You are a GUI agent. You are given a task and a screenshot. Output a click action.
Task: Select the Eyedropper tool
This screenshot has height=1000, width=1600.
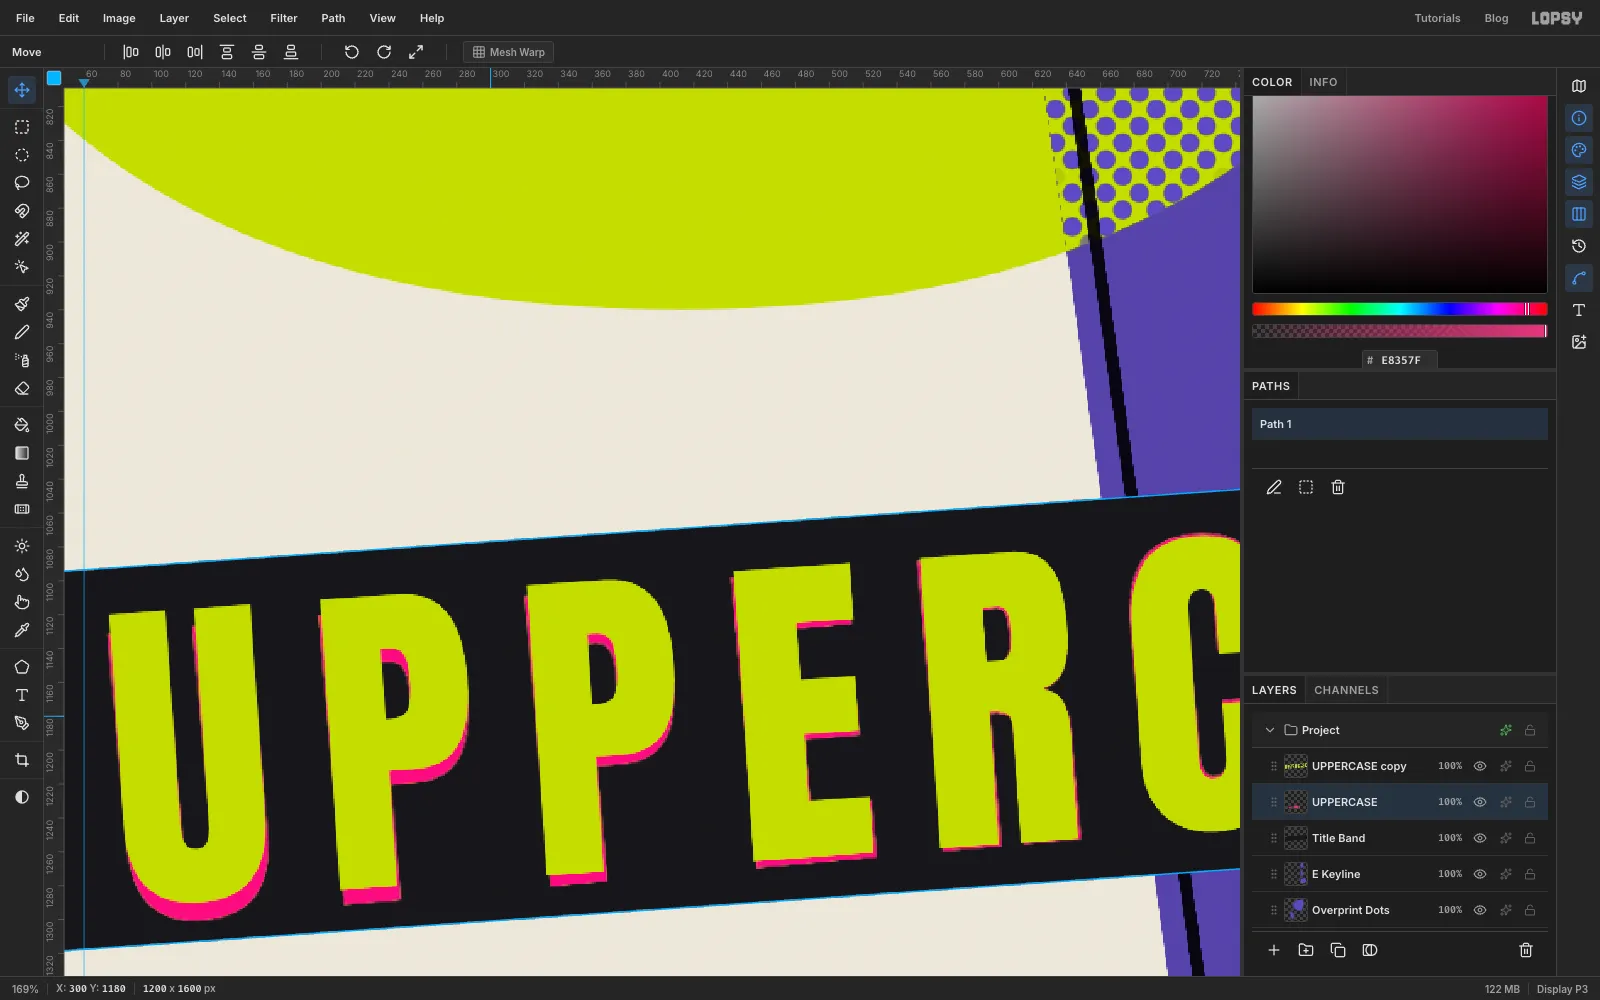tap(22, 630)
